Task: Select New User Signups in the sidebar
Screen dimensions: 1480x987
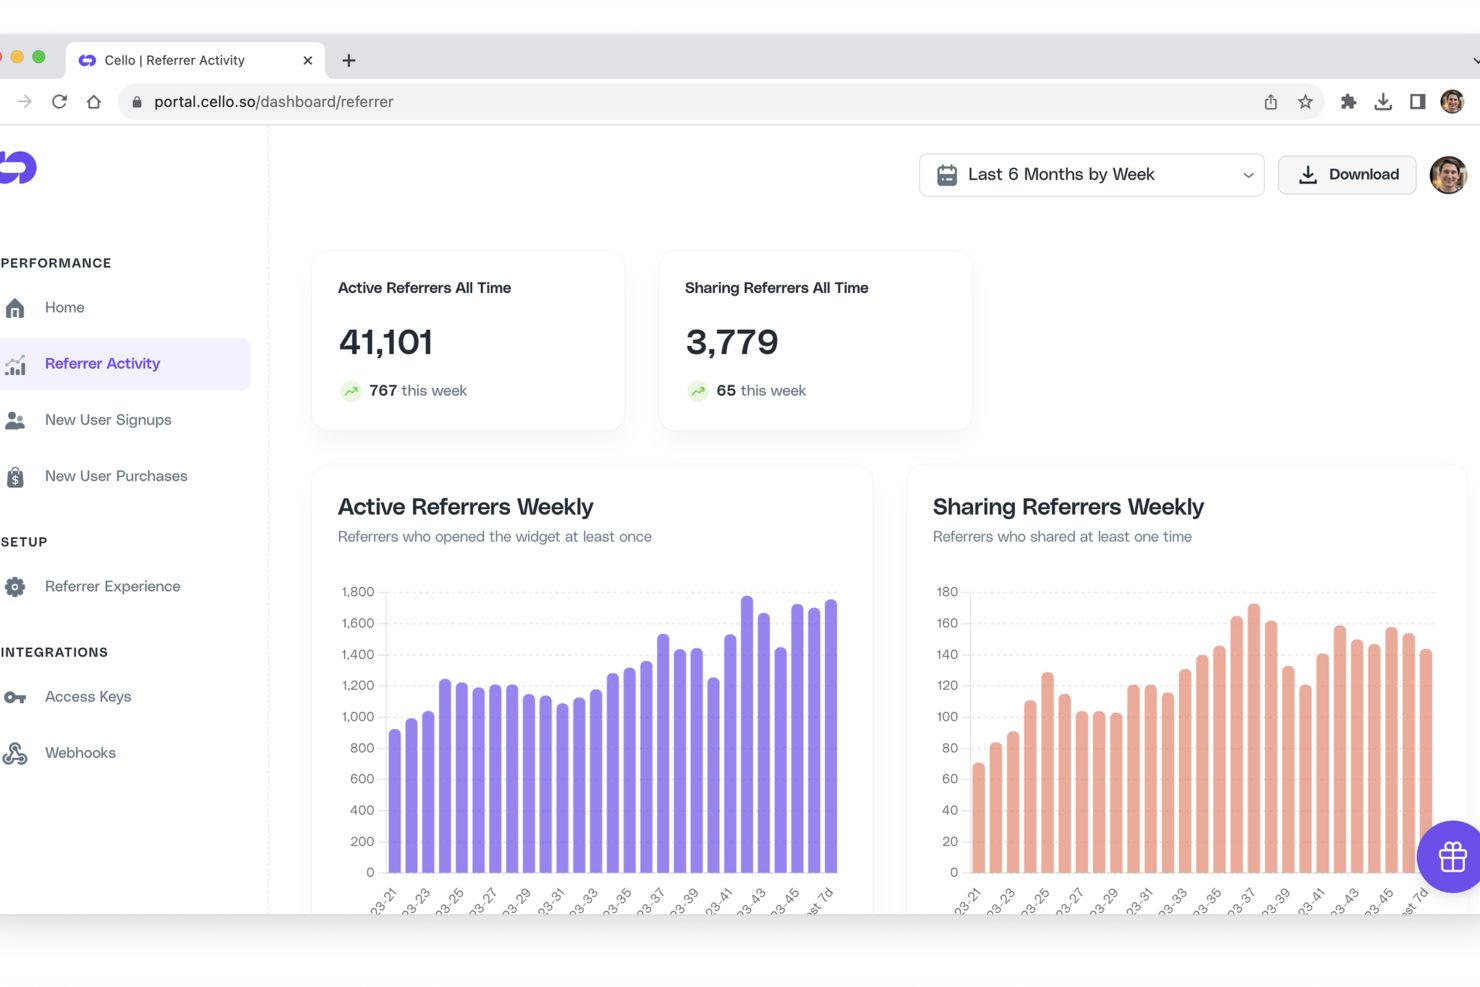Action: point(107,420)
